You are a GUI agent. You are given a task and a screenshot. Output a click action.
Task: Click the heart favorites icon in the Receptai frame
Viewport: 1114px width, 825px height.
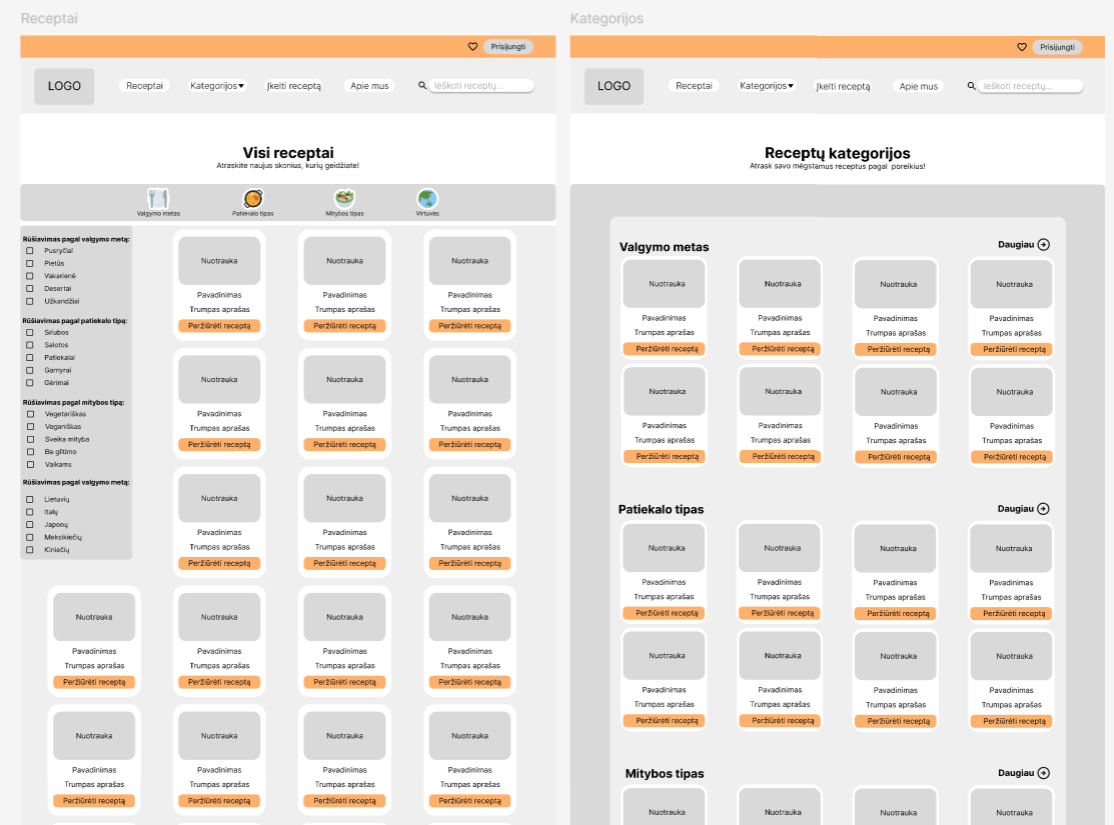tap(473, 47)
